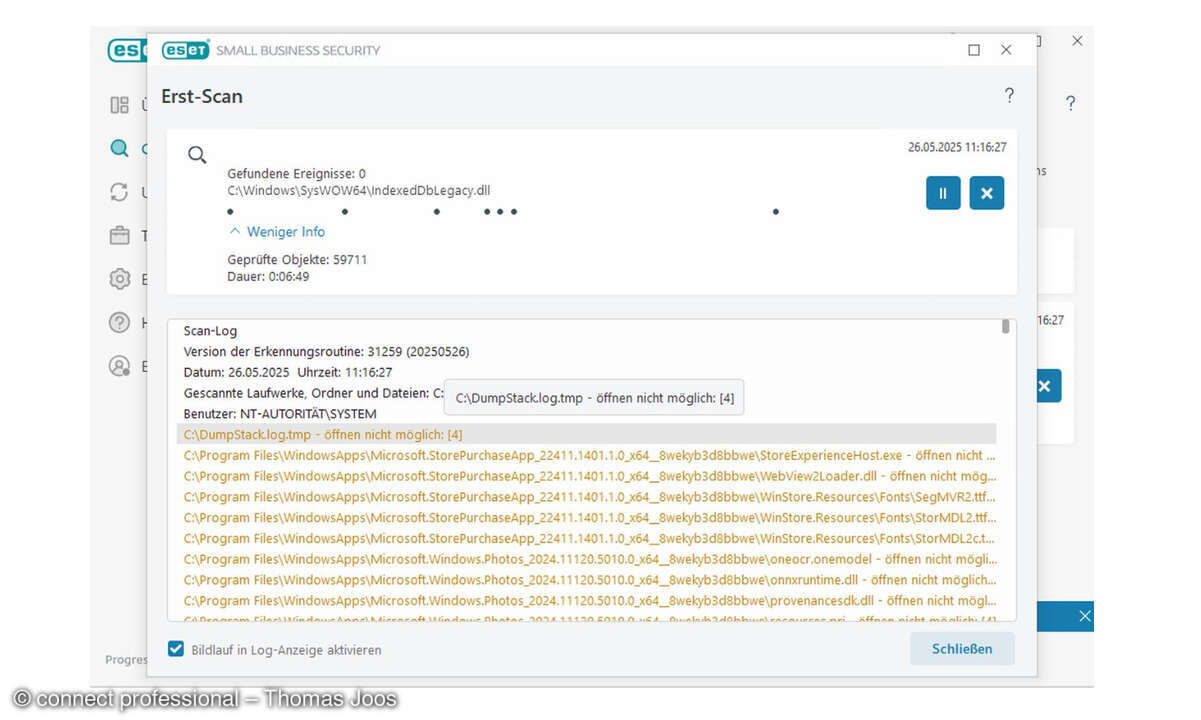
Task: Click the Version der Erkennungsroutine line
Action: pyautogui.click(x=326, y=352)
